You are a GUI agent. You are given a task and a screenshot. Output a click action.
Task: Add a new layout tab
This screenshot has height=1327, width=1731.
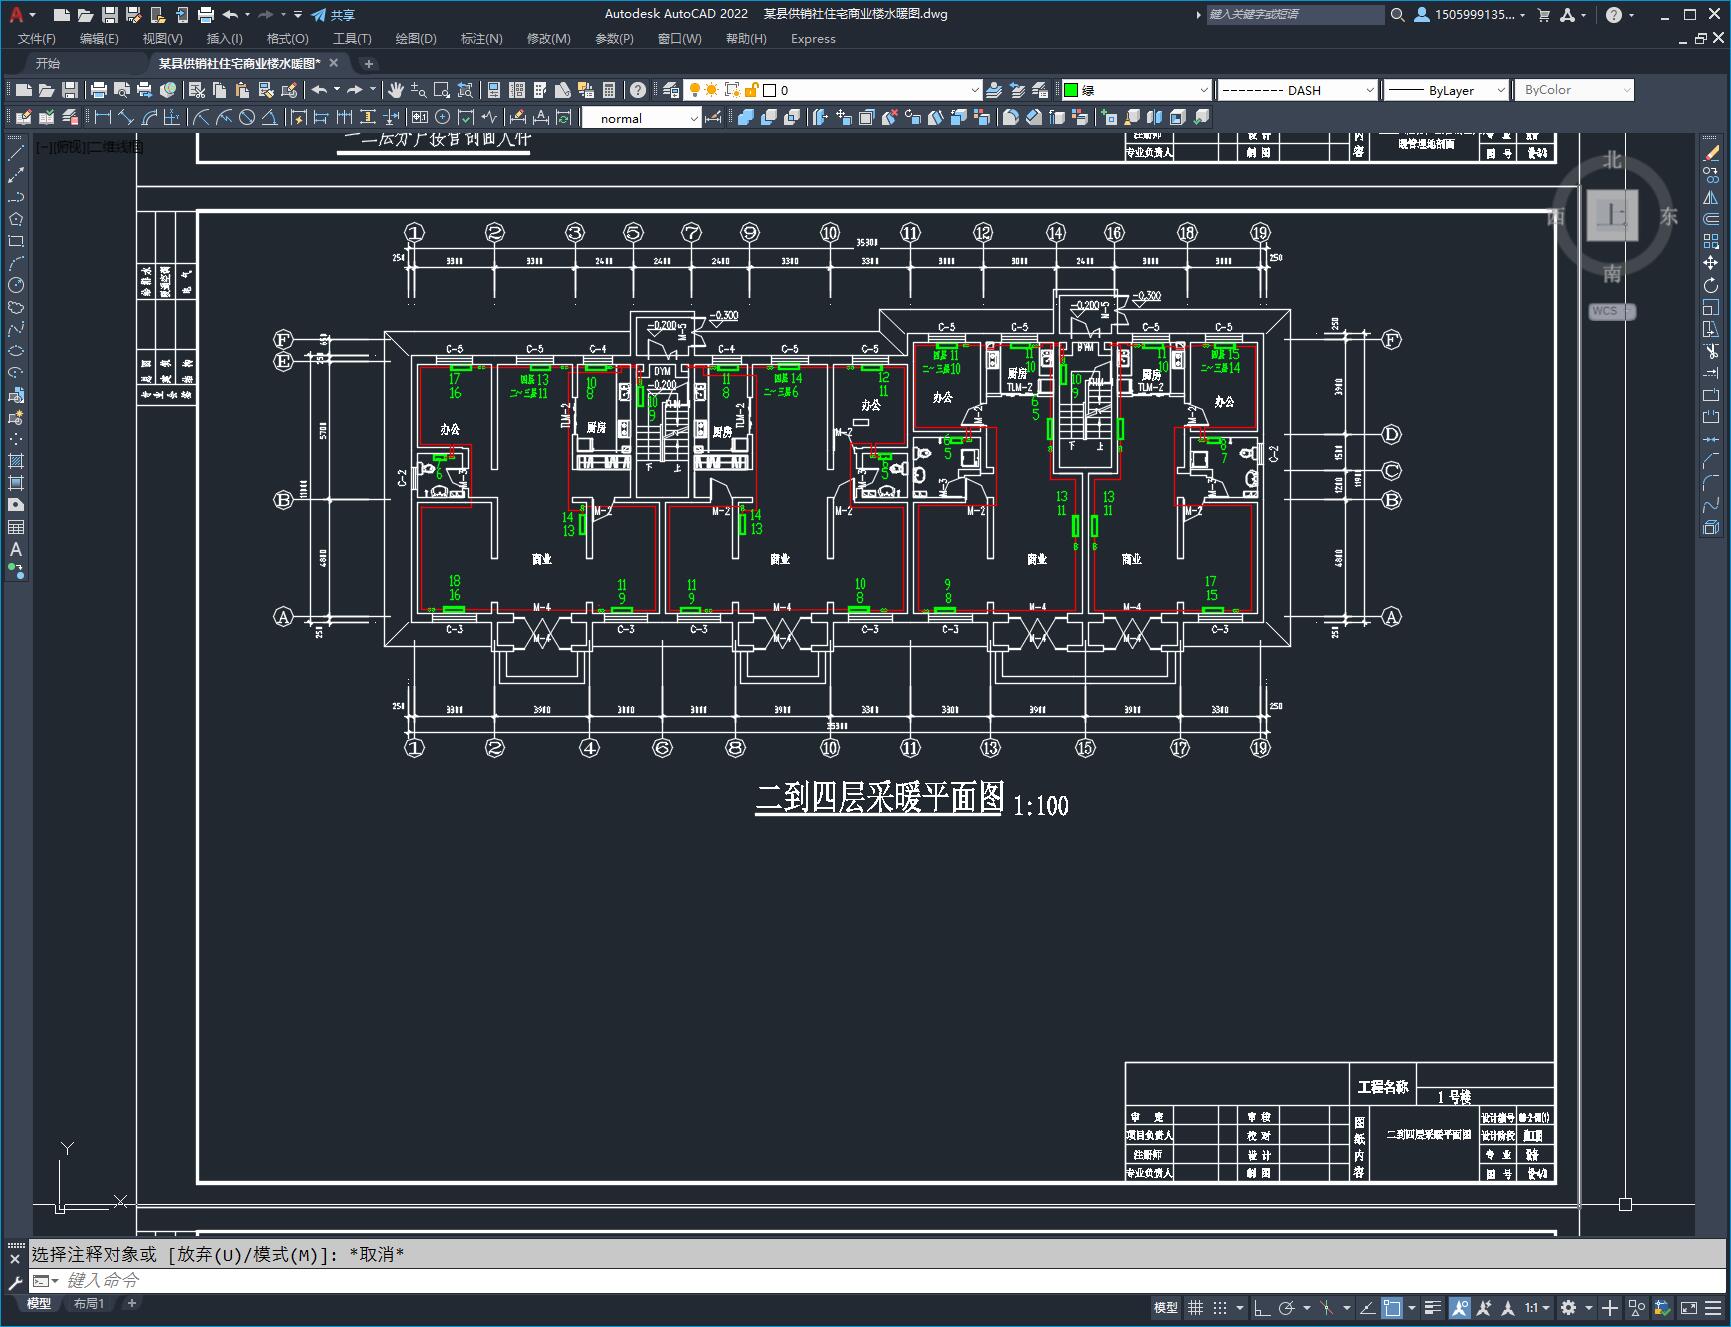[x=131, y=1303]
